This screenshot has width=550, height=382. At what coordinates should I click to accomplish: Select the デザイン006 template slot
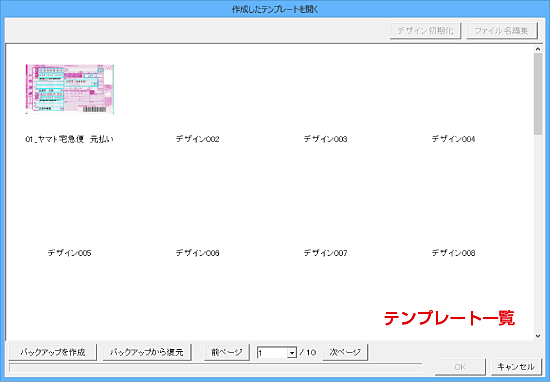tap(197, 253)
